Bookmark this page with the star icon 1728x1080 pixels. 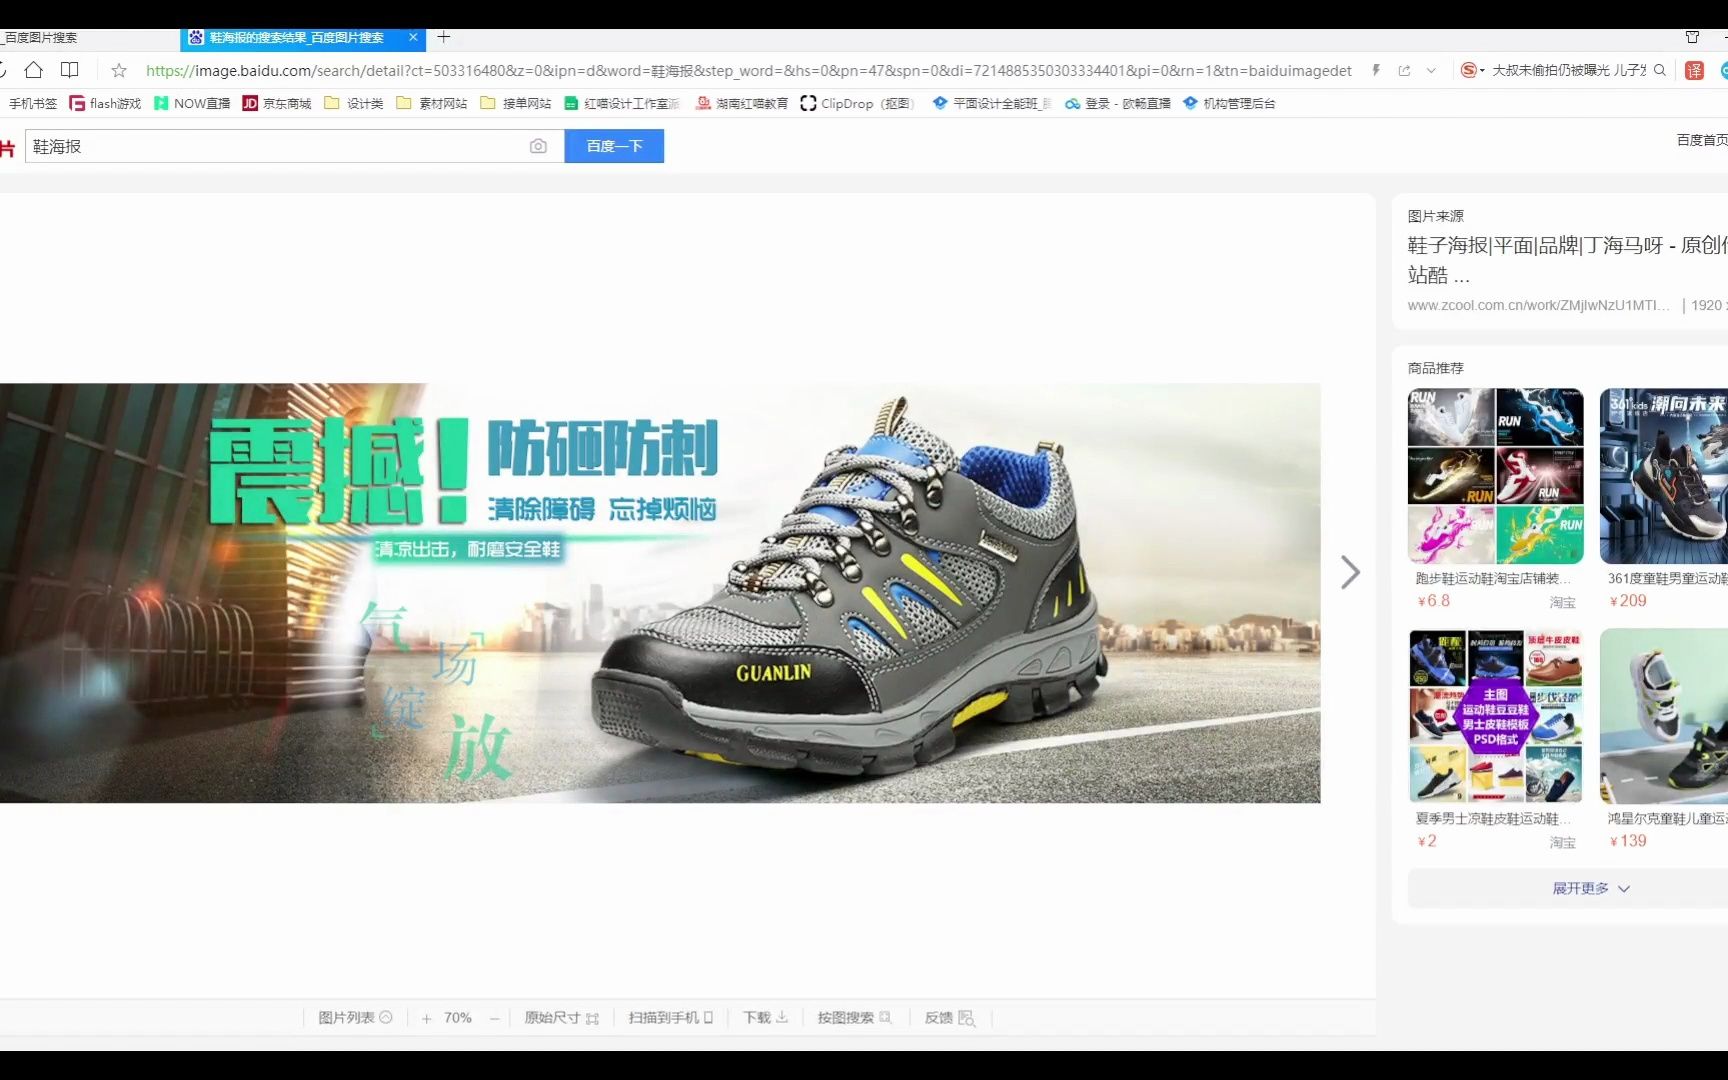tap(119, 70)
